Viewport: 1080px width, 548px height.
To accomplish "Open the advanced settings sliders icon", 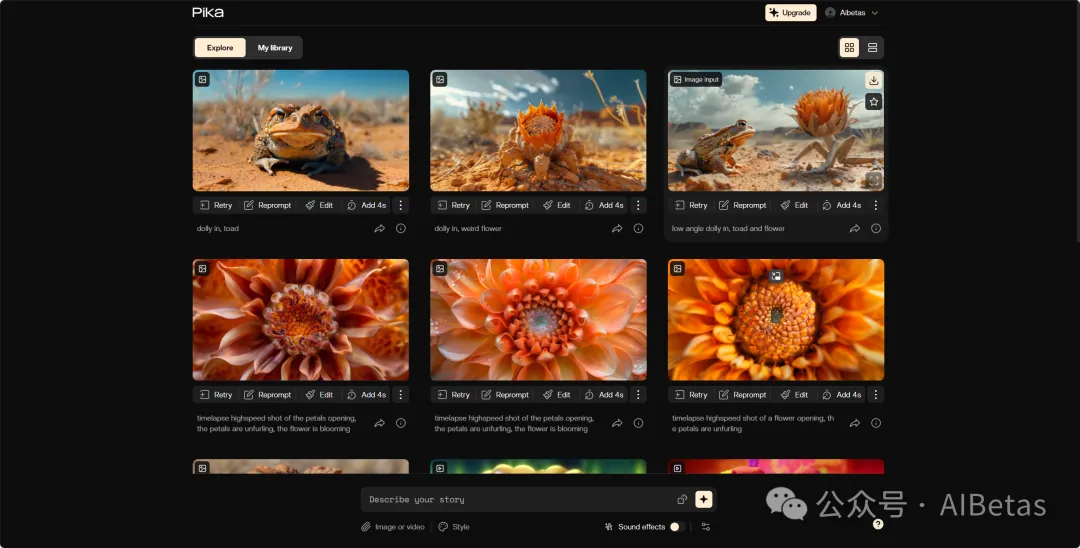I will tap(706, 527).
